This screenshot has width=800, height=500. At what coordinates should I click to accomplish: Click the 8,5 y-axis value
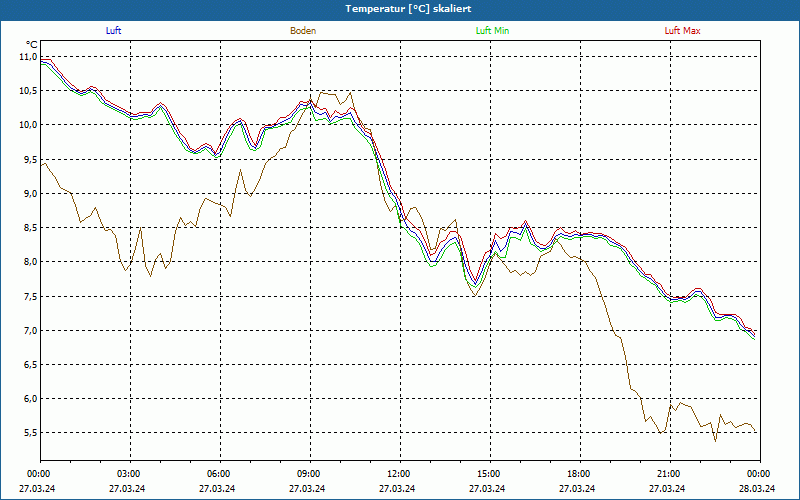[x=31, y=228]
